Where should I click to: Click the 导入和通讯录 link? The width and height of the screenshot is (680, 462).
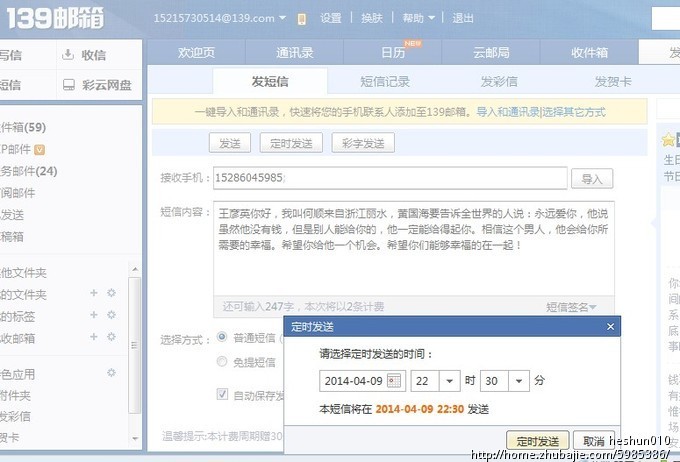coord(508,112)
